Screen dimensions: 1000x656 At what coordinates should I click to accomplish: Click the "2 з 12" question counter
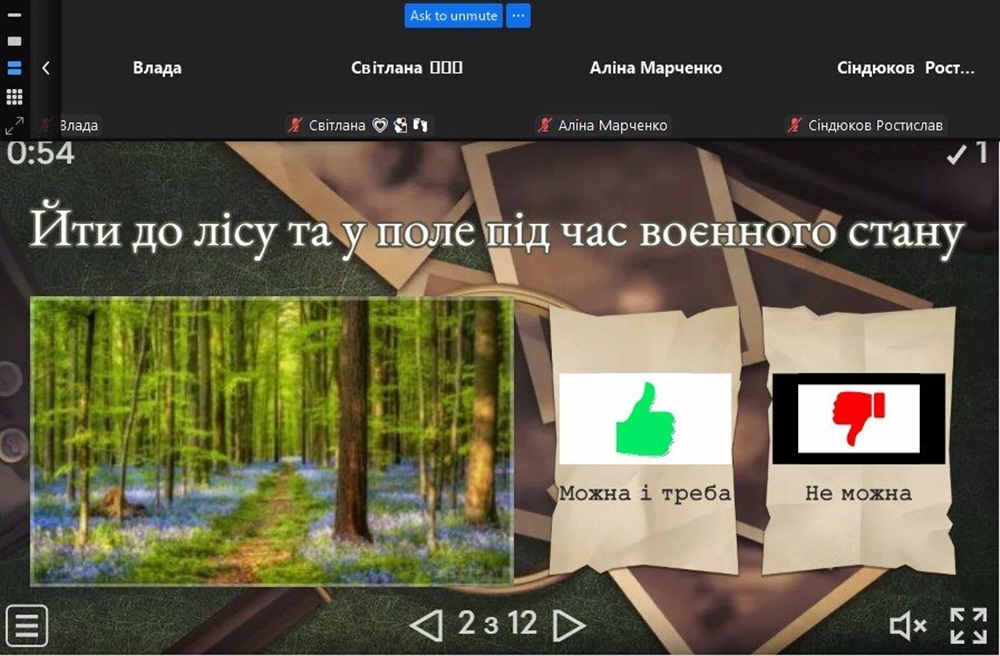coord(497,623)
